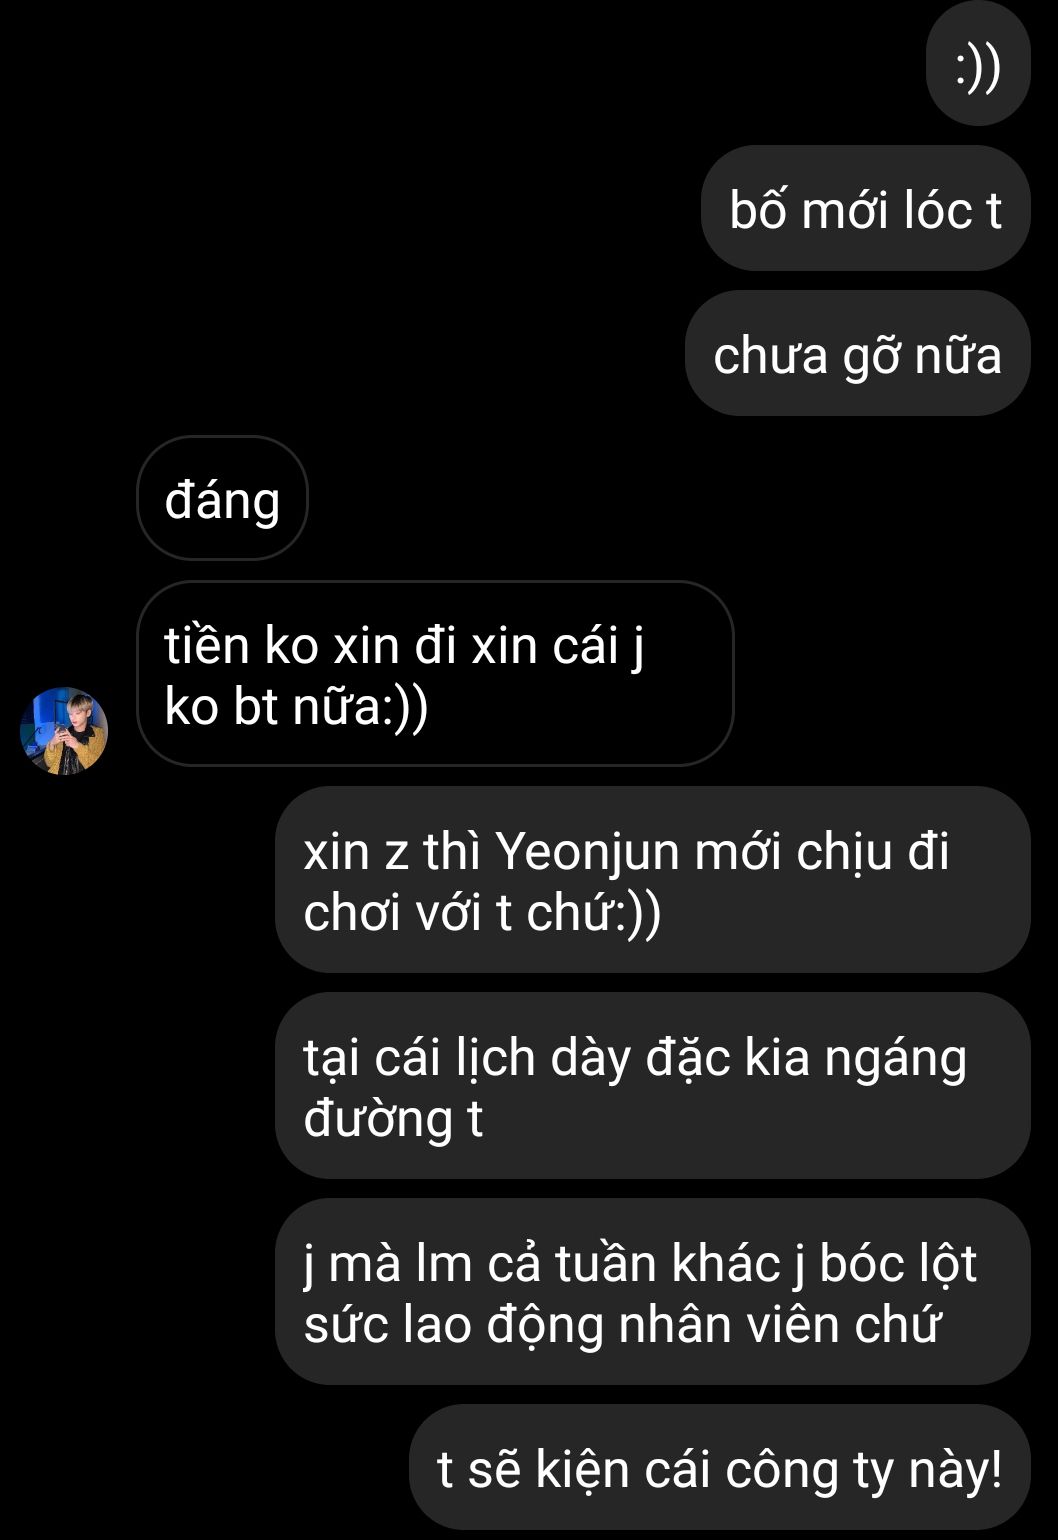The width and height of the screenshot is (1058, 1540).
Task: Tap the 'chơi với t chứ:))' line
Action: click(x=482, y=913)
